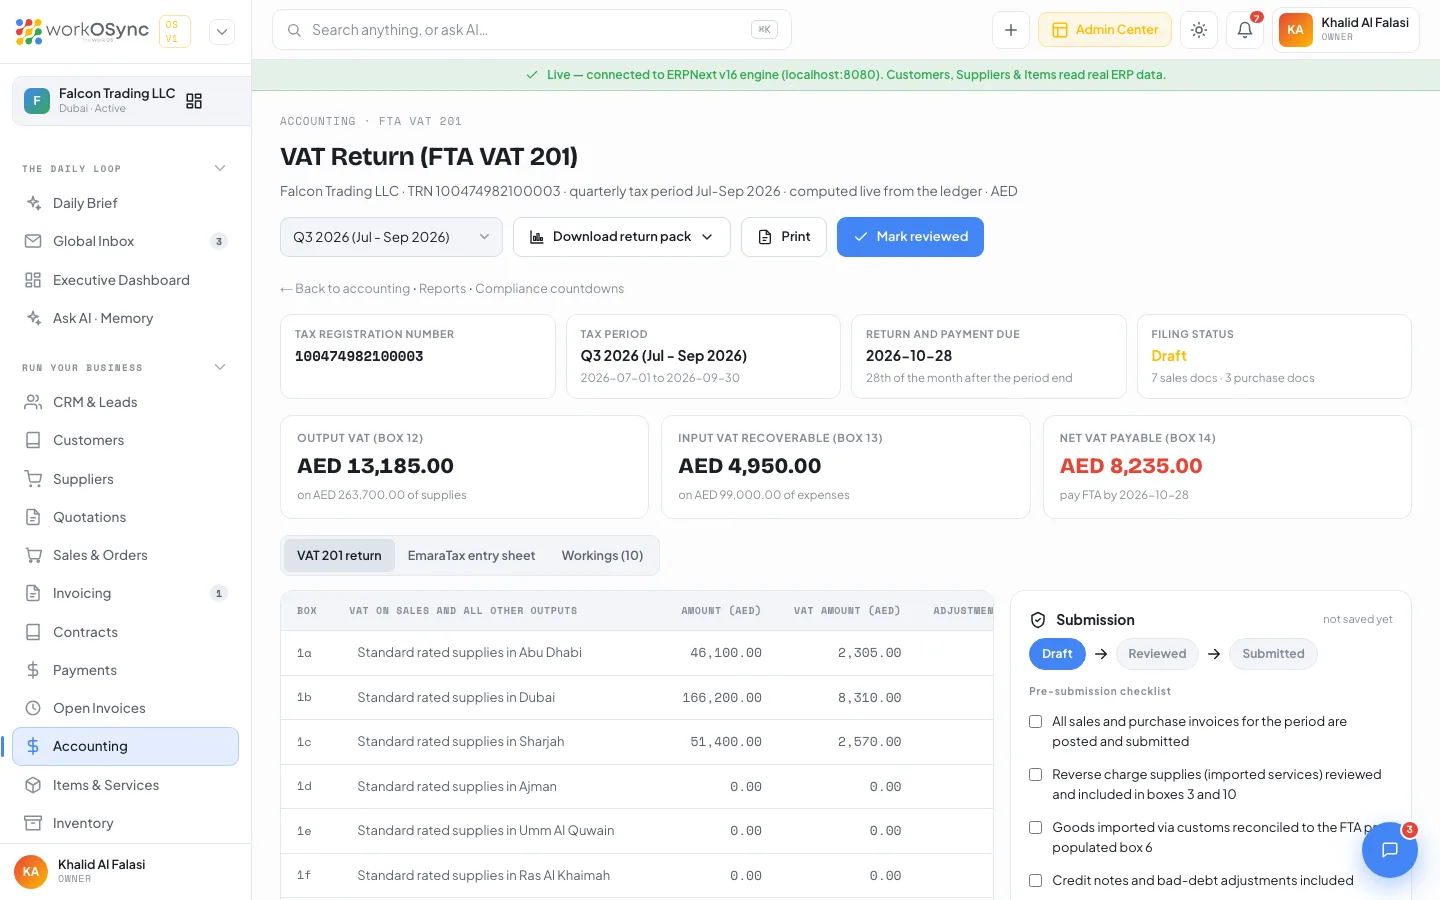Check 'All sales and purchase invoices' checklist item
The height and width of the screenshot is (900, 1440).
pyautogui.click(x=1036, y=722)
